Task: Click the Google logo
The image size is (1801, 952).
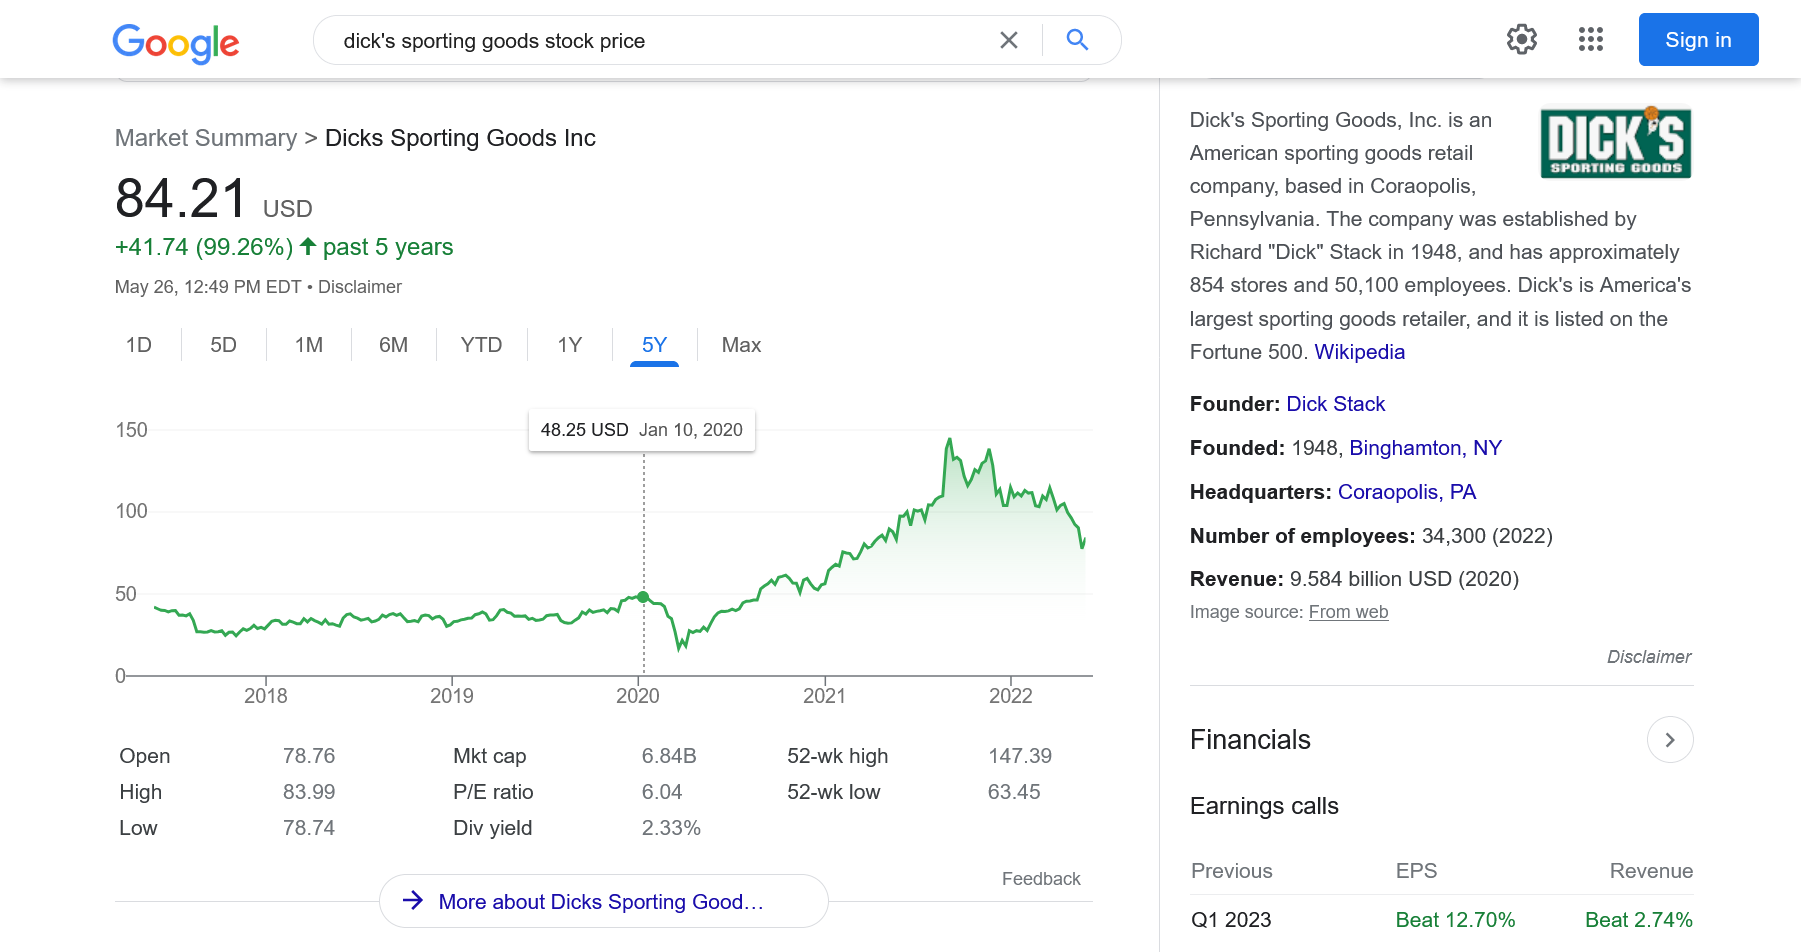Action: 176,42
